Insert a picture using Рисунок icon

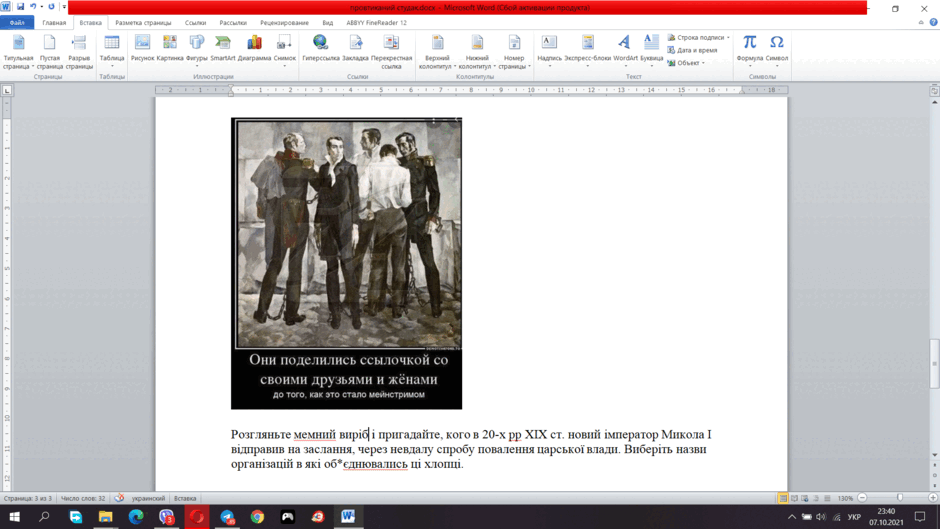coord(142,49)
